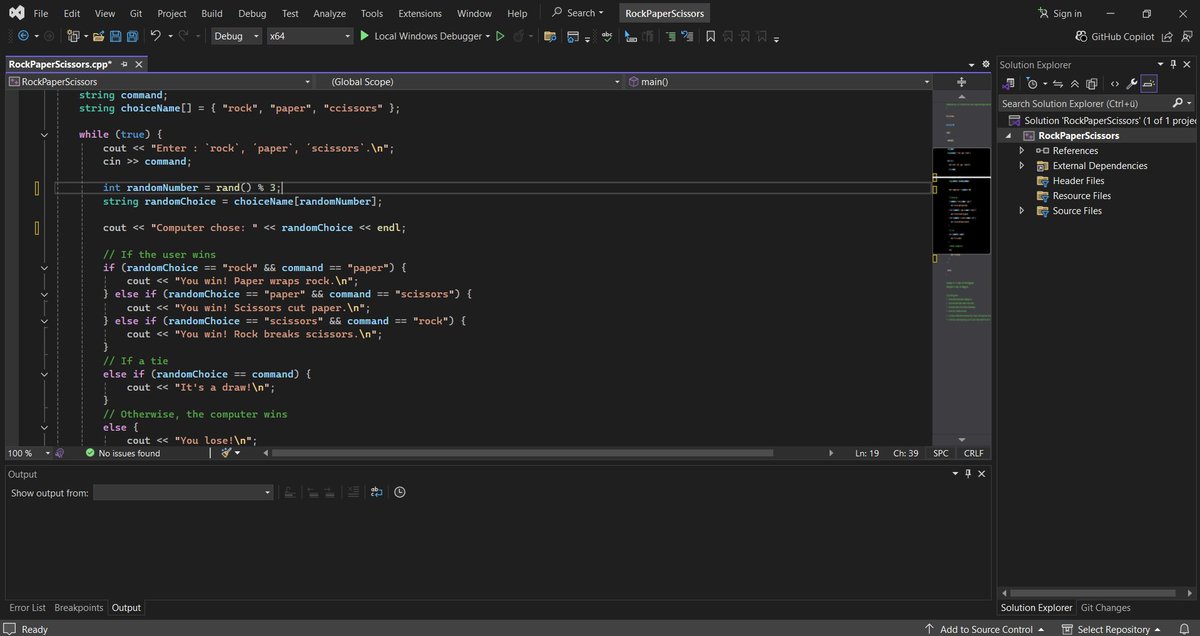Select the Solution 'RockPaperScissors' root node

[x=1100, y=120]
